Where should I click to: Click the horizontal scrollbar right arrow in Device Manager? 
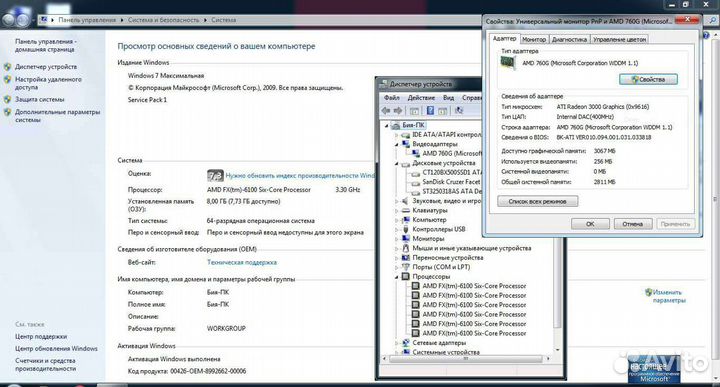pos(548,359)
